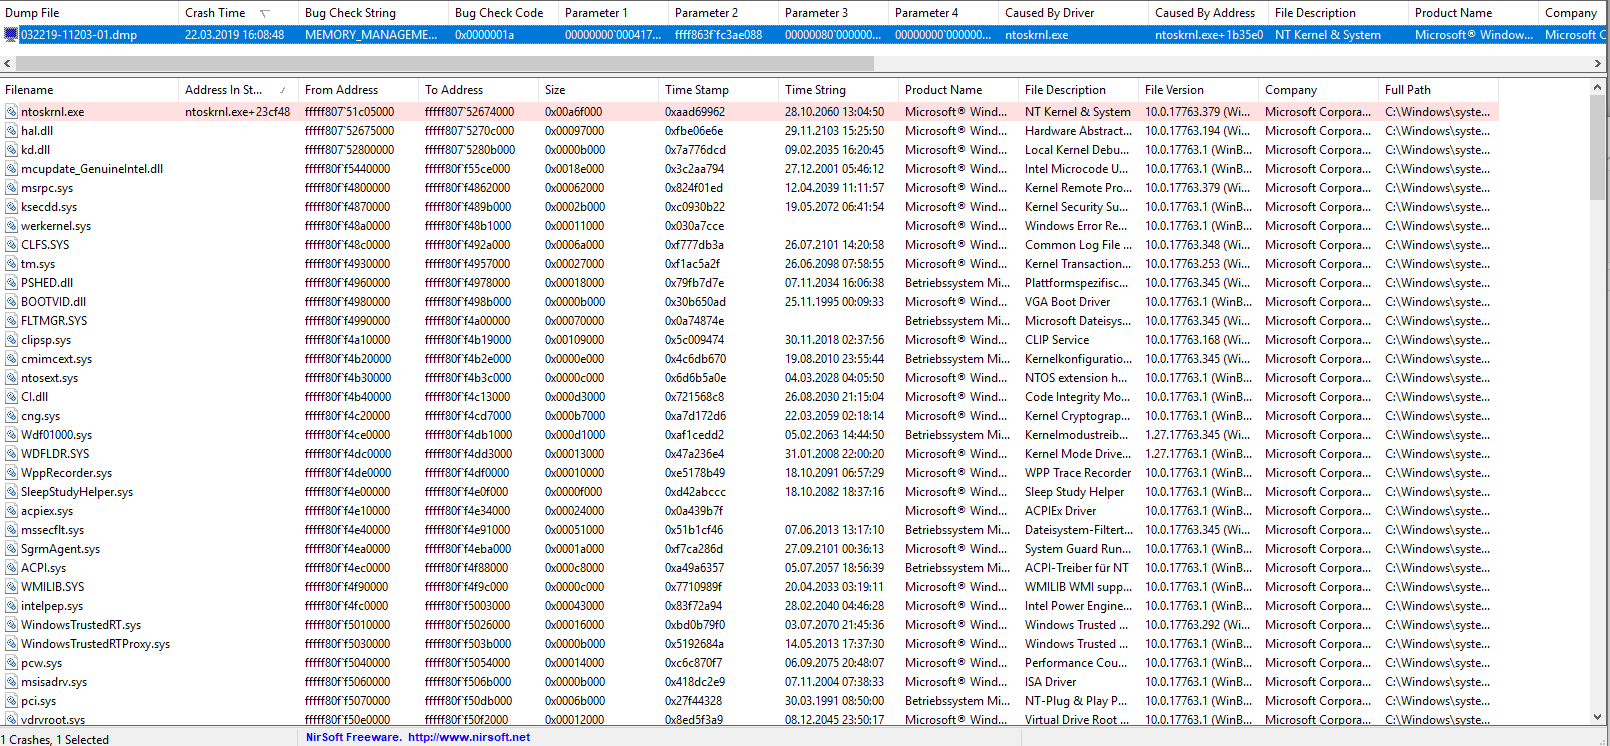Click the file icon beside kd.dll

(11, 150)
